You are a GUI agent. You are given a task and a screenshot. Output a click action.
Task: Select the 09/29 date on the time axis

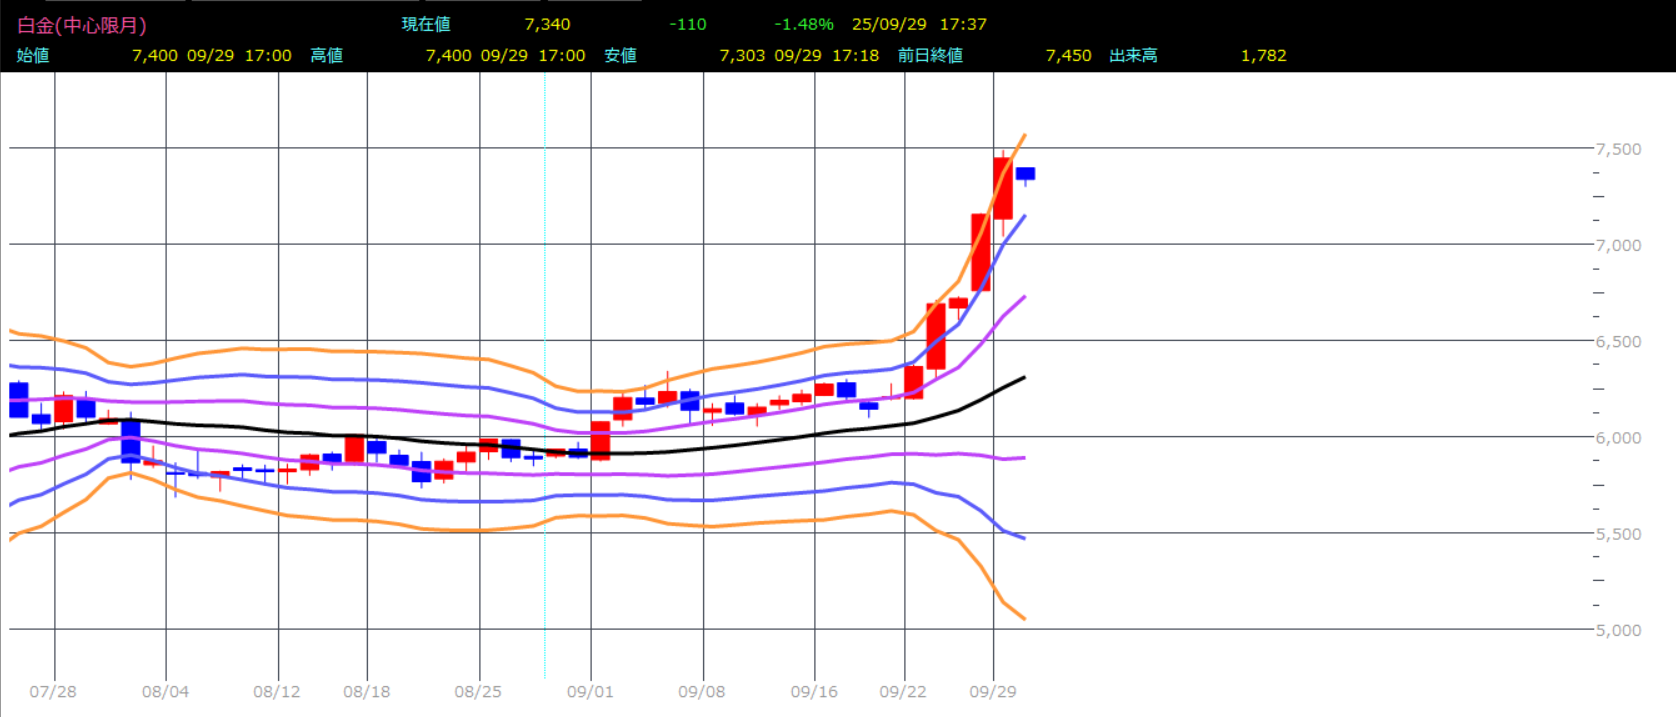point(992,692)
